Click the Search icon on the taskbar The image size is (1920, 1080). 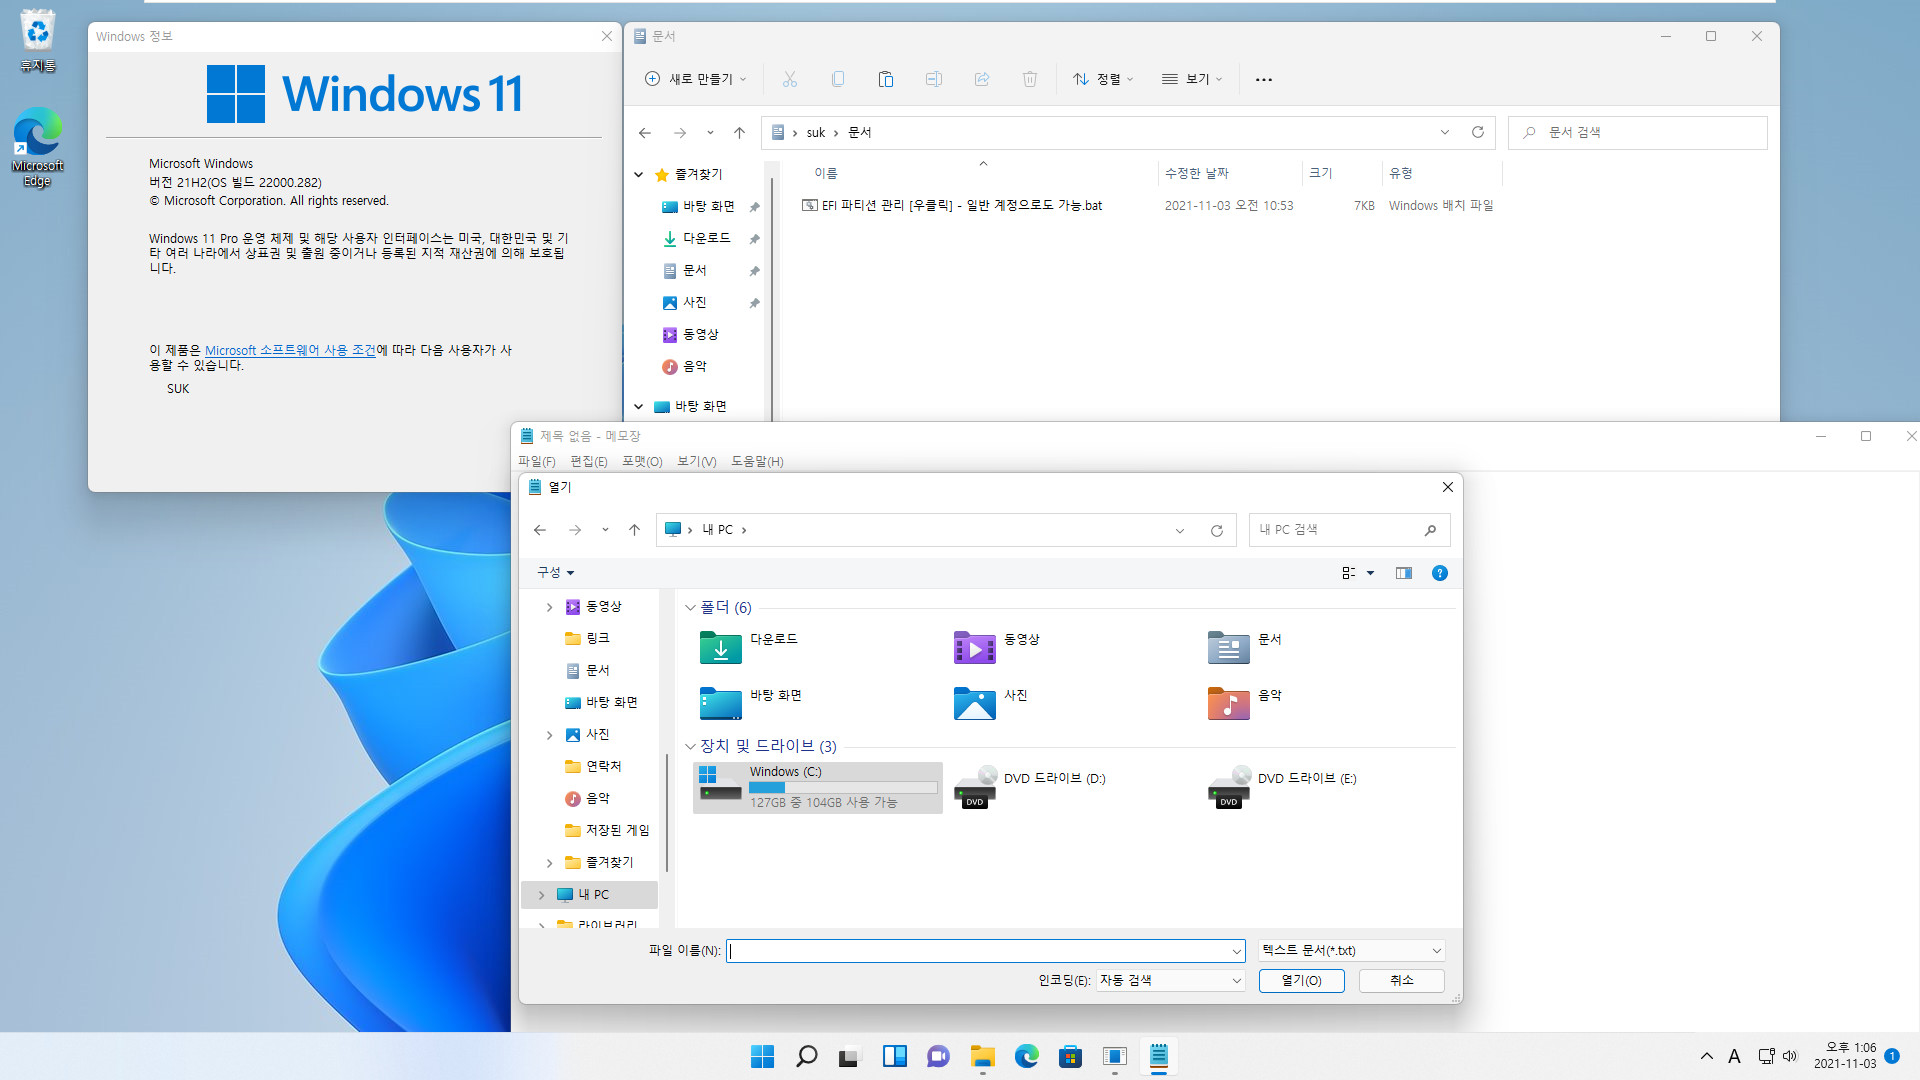click(x=806, y=1056)
